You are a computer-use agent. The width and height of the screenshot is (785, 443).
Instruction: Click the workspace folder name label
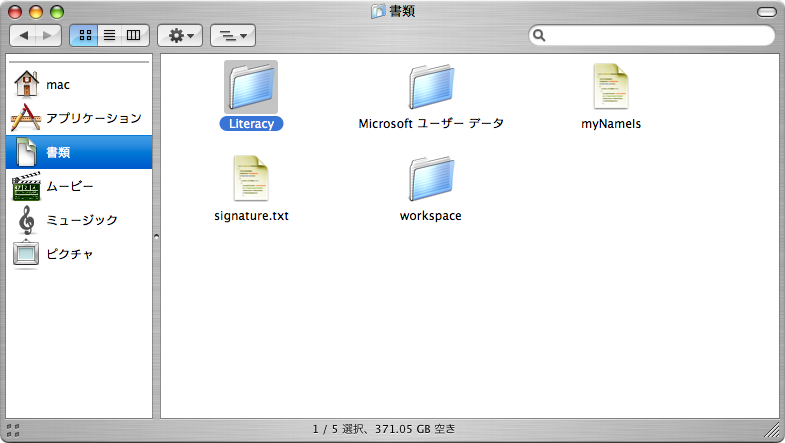(x=431, y=216)
